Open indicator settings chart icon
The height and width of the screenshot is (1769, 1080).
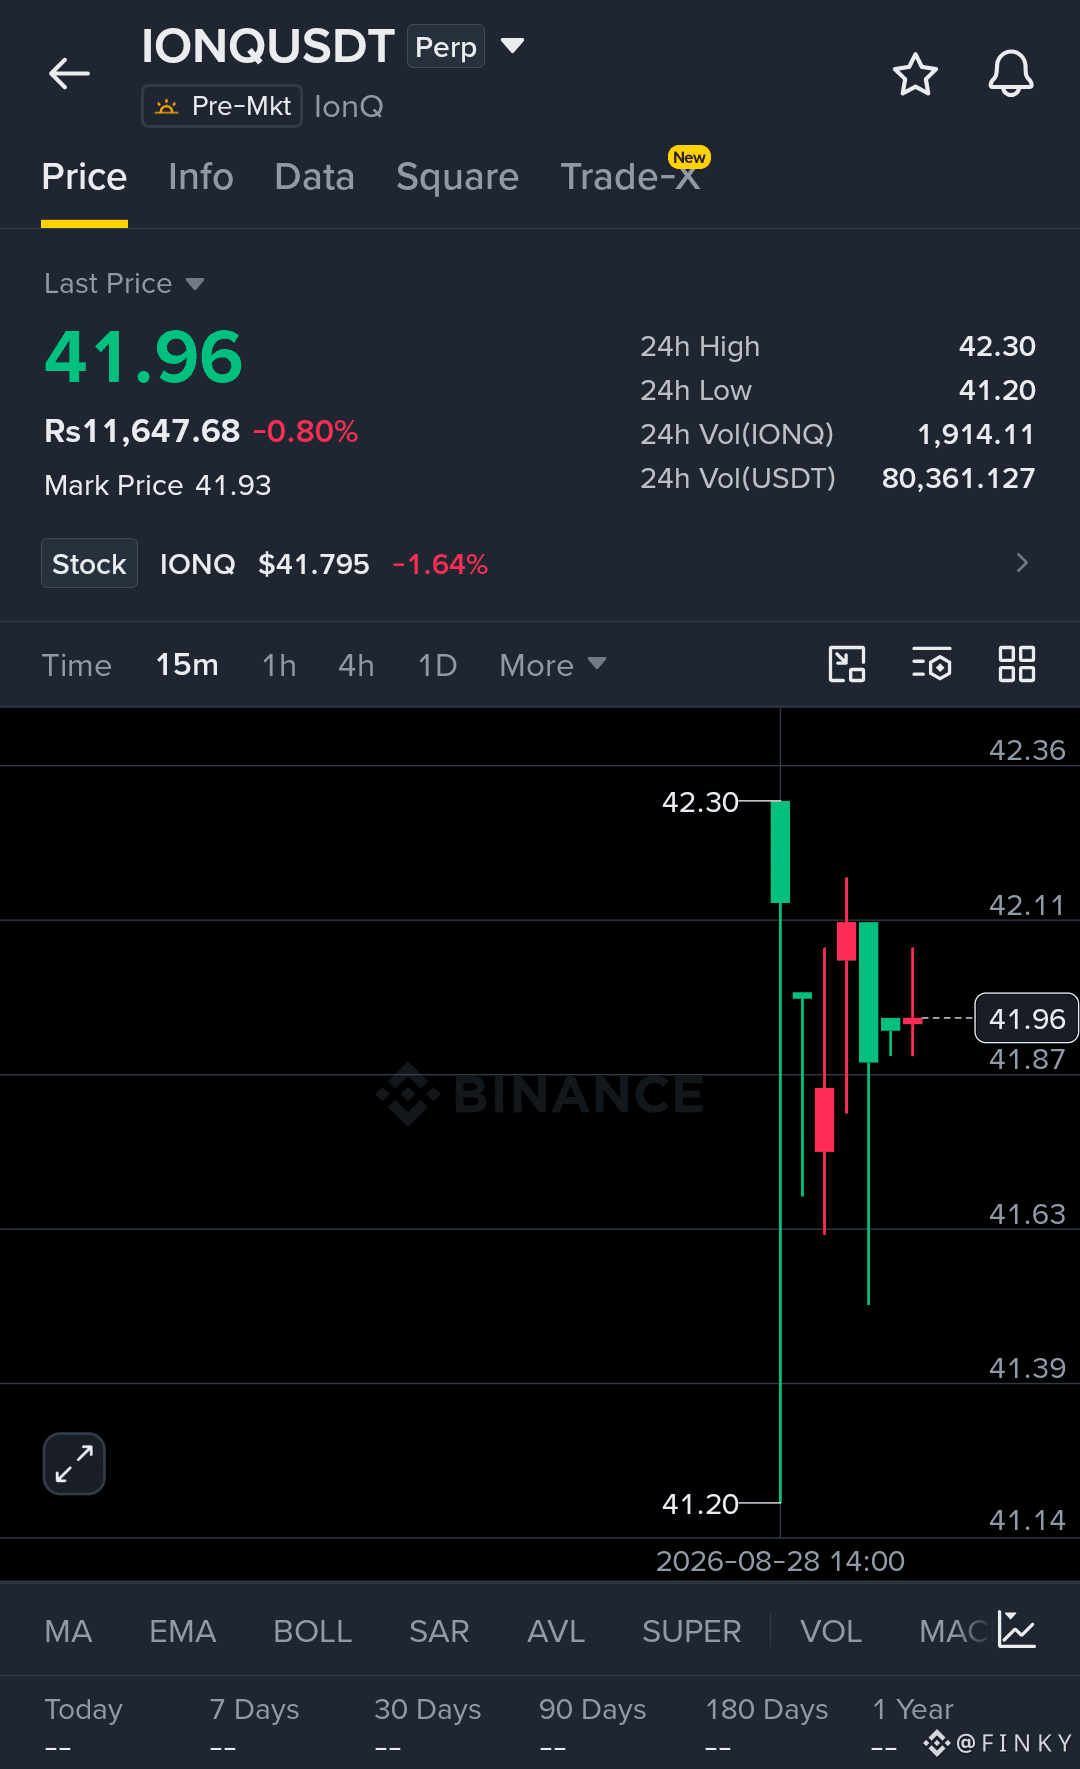point(1017,1630)
